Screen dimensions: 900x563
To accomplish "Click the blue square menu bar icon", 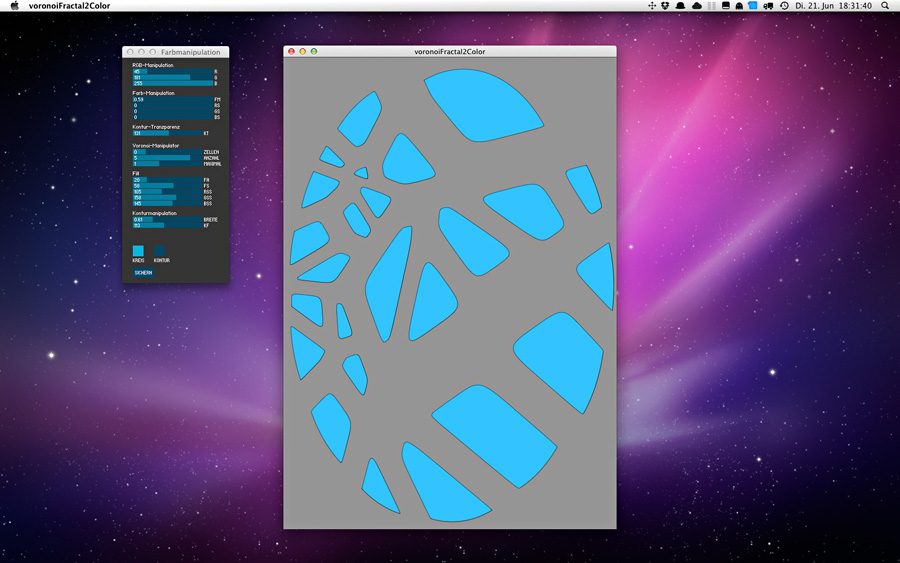I will pyautogui.click(x=753, y=6).
